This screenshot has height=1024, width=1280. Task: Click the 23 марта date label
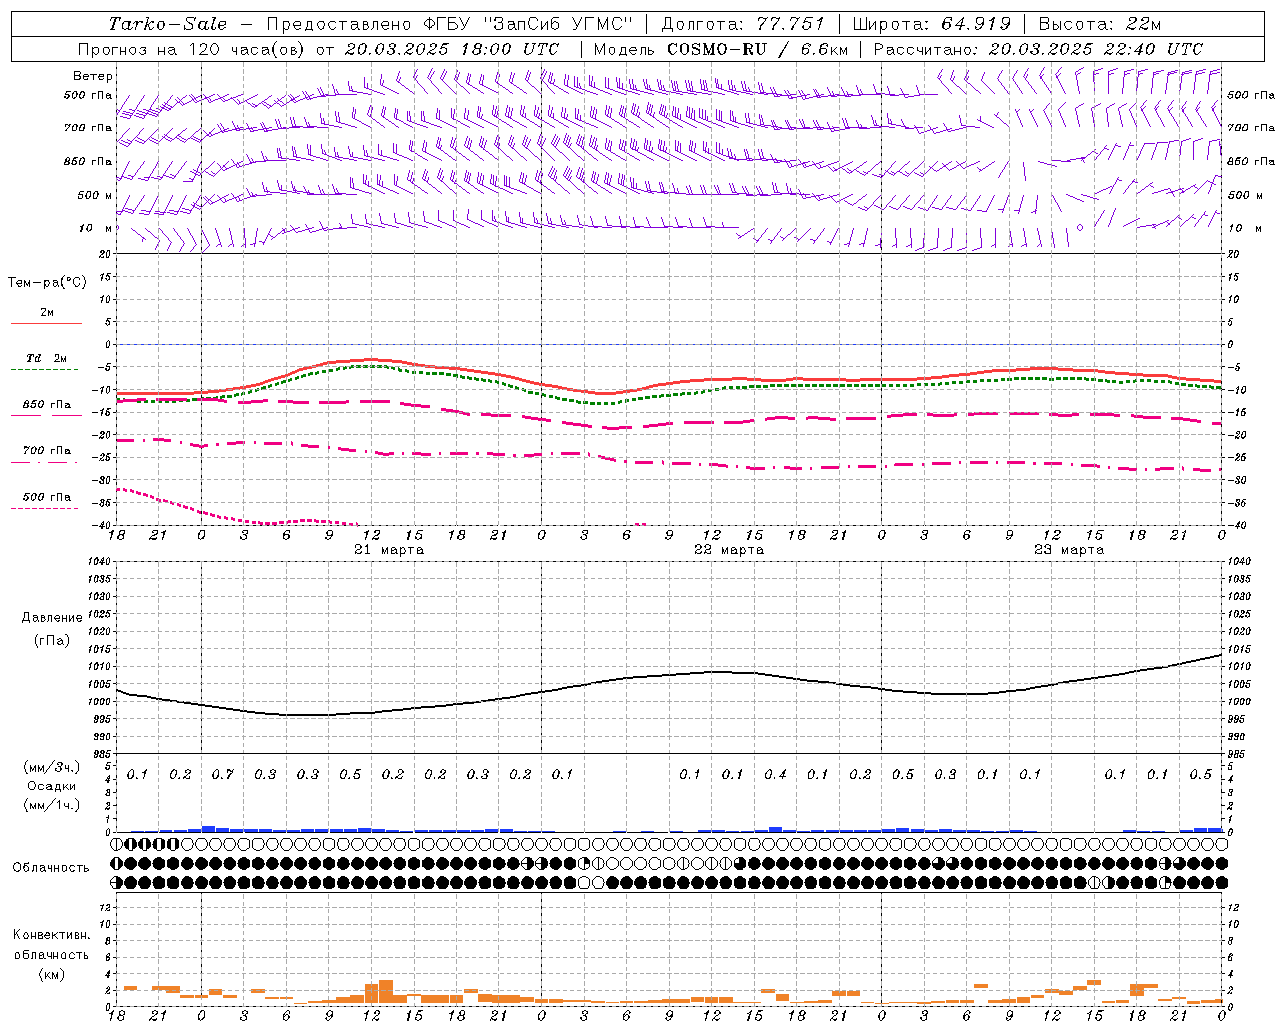[1069, 550]
